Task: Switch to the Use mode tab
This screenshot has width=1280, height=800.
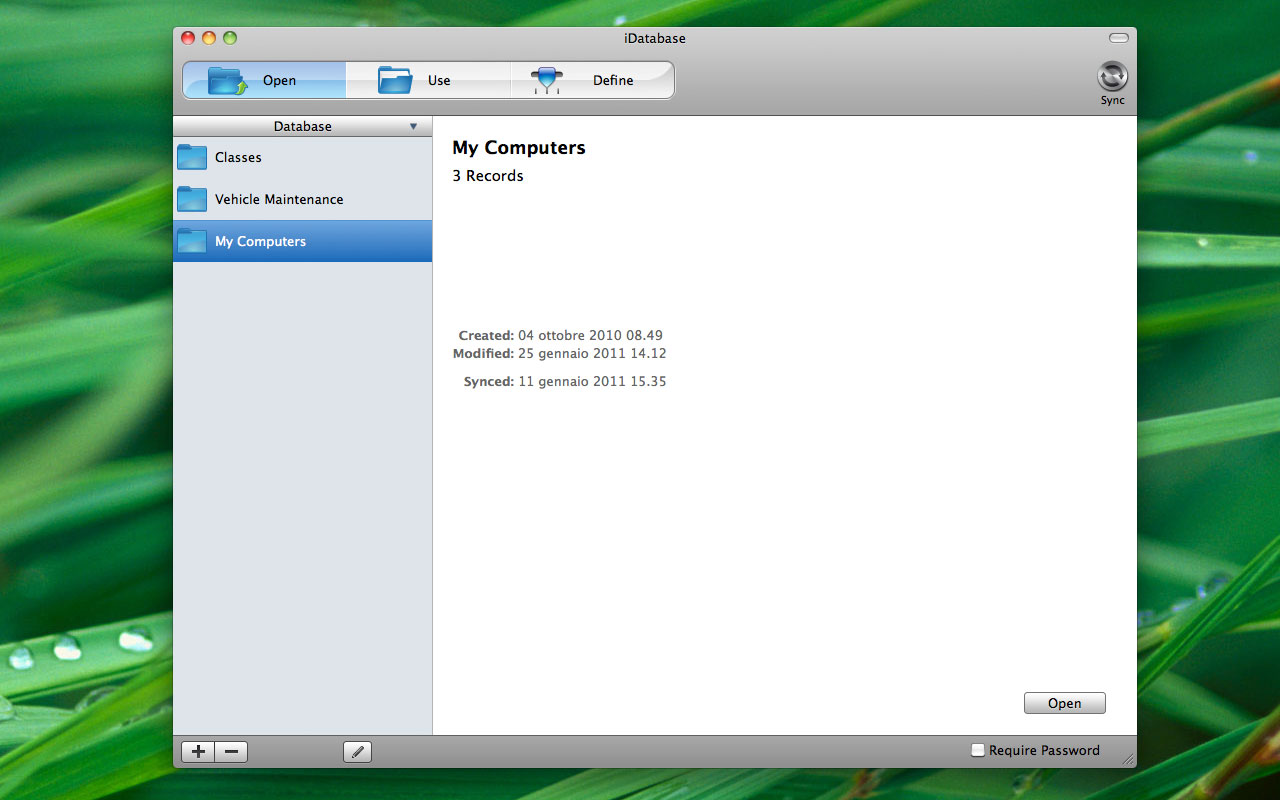Action: 428,80
